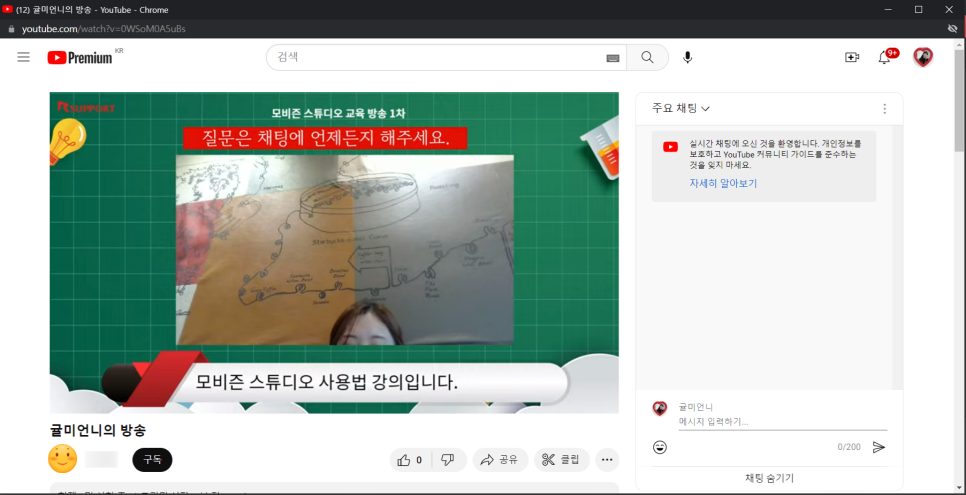The height and width of the screenshot is (495, 966).
Task: Open account avatar menu in header
Action: click(x=923, y=57)
